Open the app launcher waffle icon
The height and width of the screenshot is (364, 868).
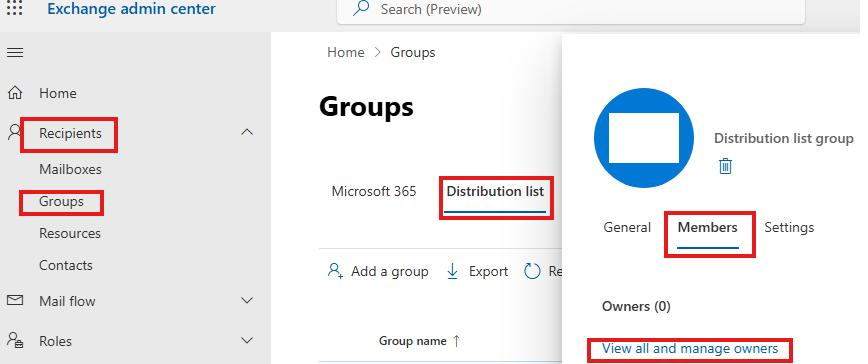[14, 7]
